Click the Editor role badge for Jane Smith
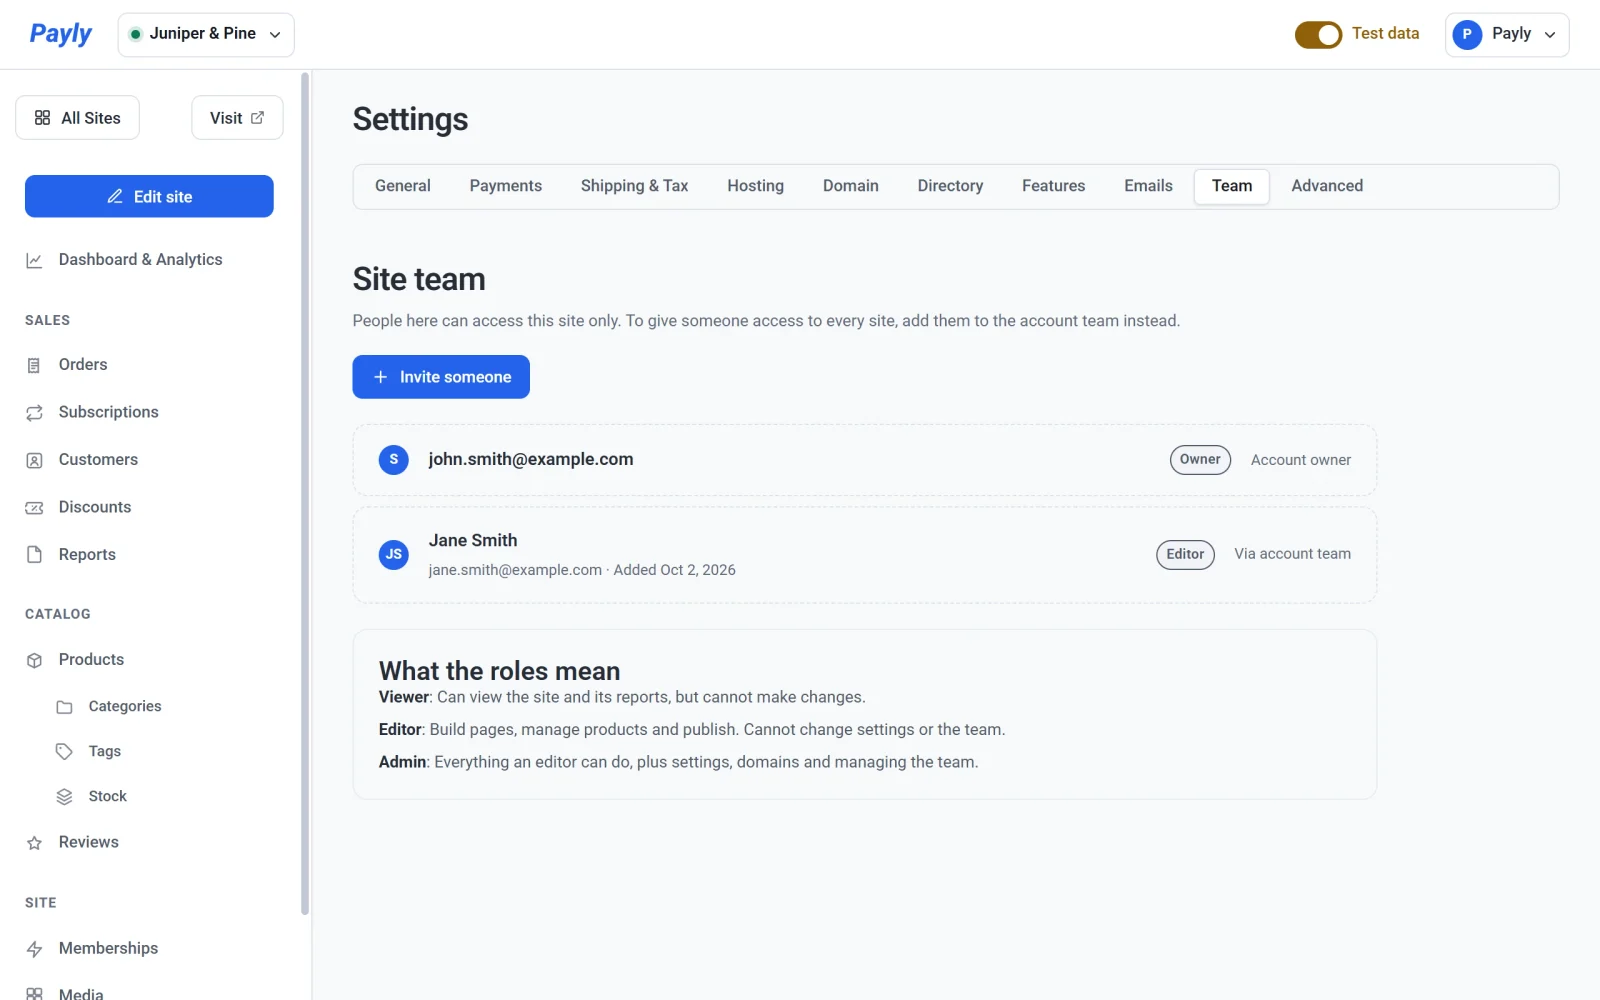This screenshot has height=1000, width=1600. point(1185,554)
